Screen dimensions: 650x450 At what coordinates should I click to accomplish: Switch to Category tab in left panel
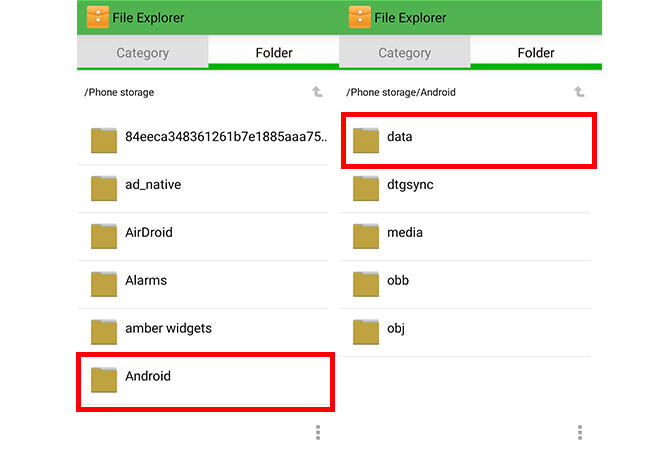[143, 52]
